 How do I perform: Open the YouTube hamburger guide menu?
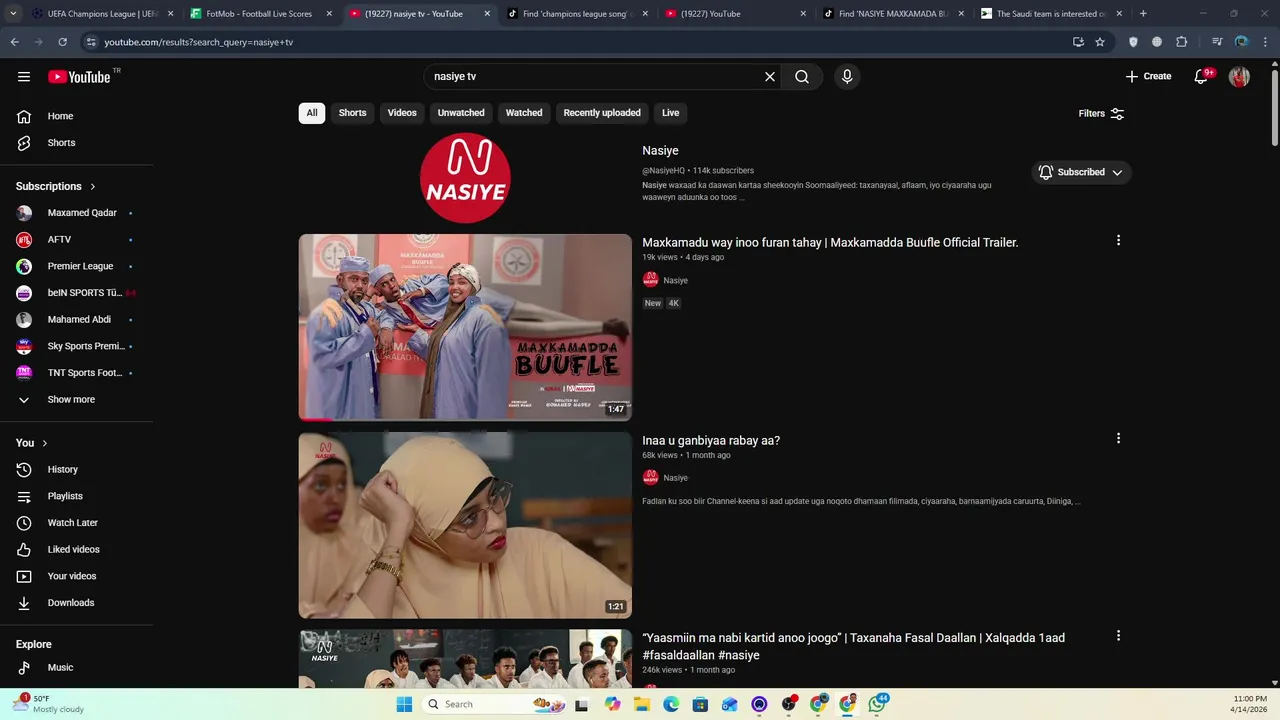pyautogui.click(x=24, y=77)
